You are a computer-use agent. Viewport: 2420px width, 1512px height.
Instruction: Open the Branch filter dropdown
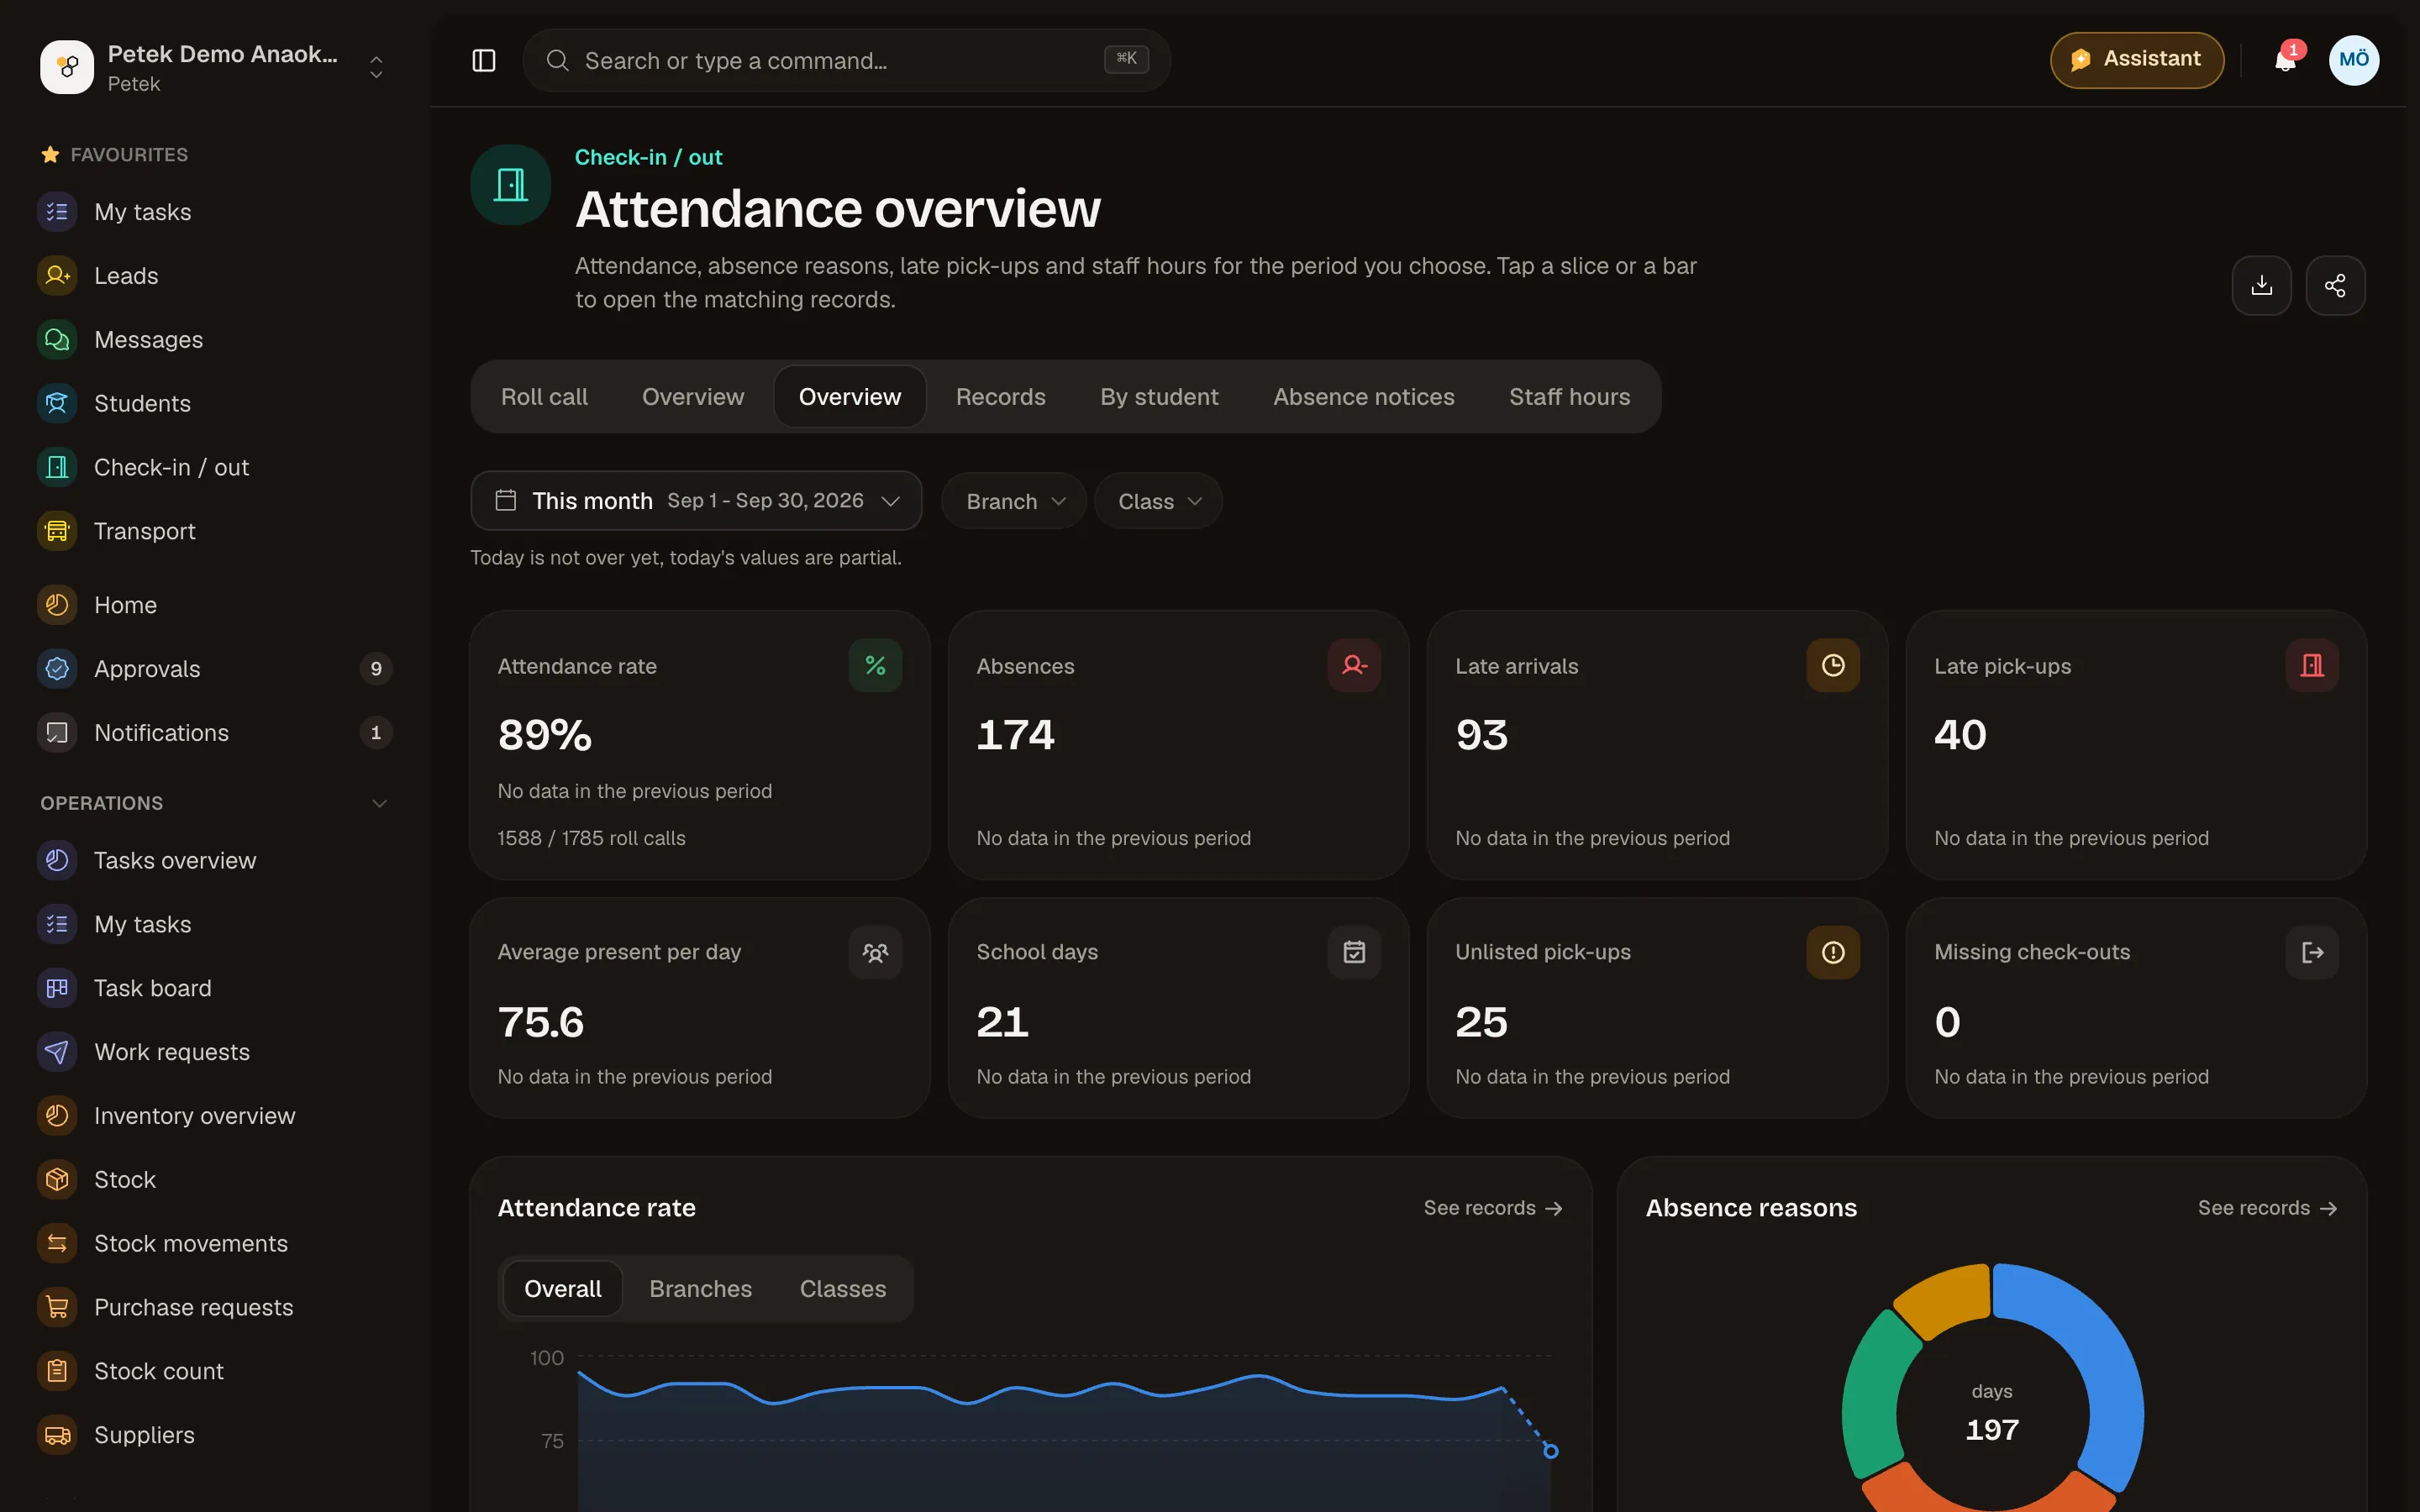pos(1014,501)
